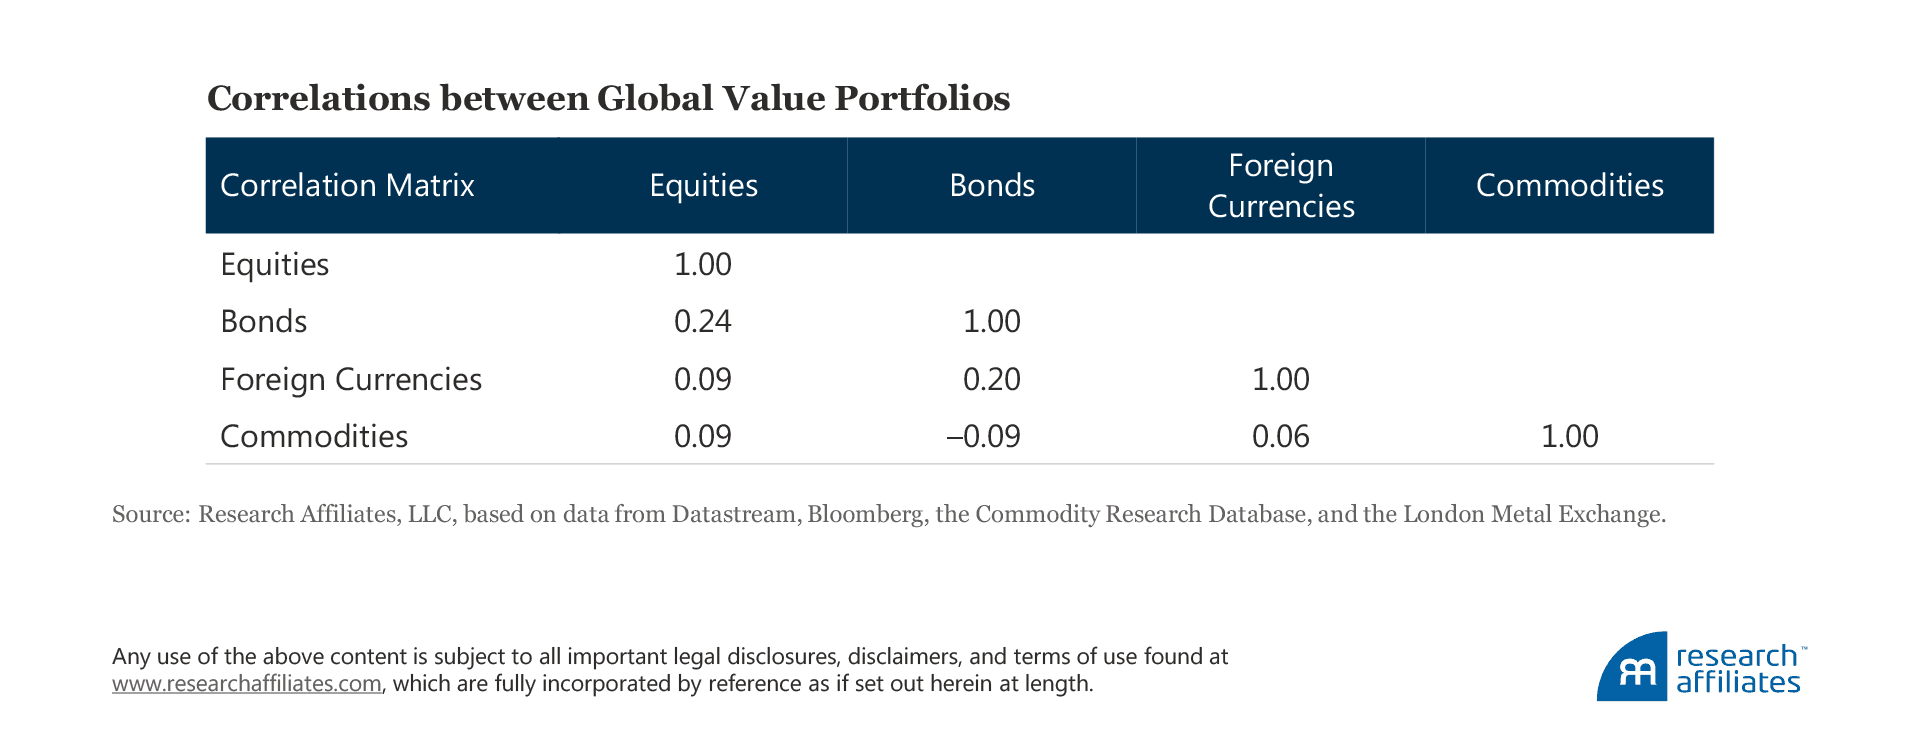The image size is (1920, 730).
Task: Select the 0.20 correlation value
Action: (x=991, y=379)
